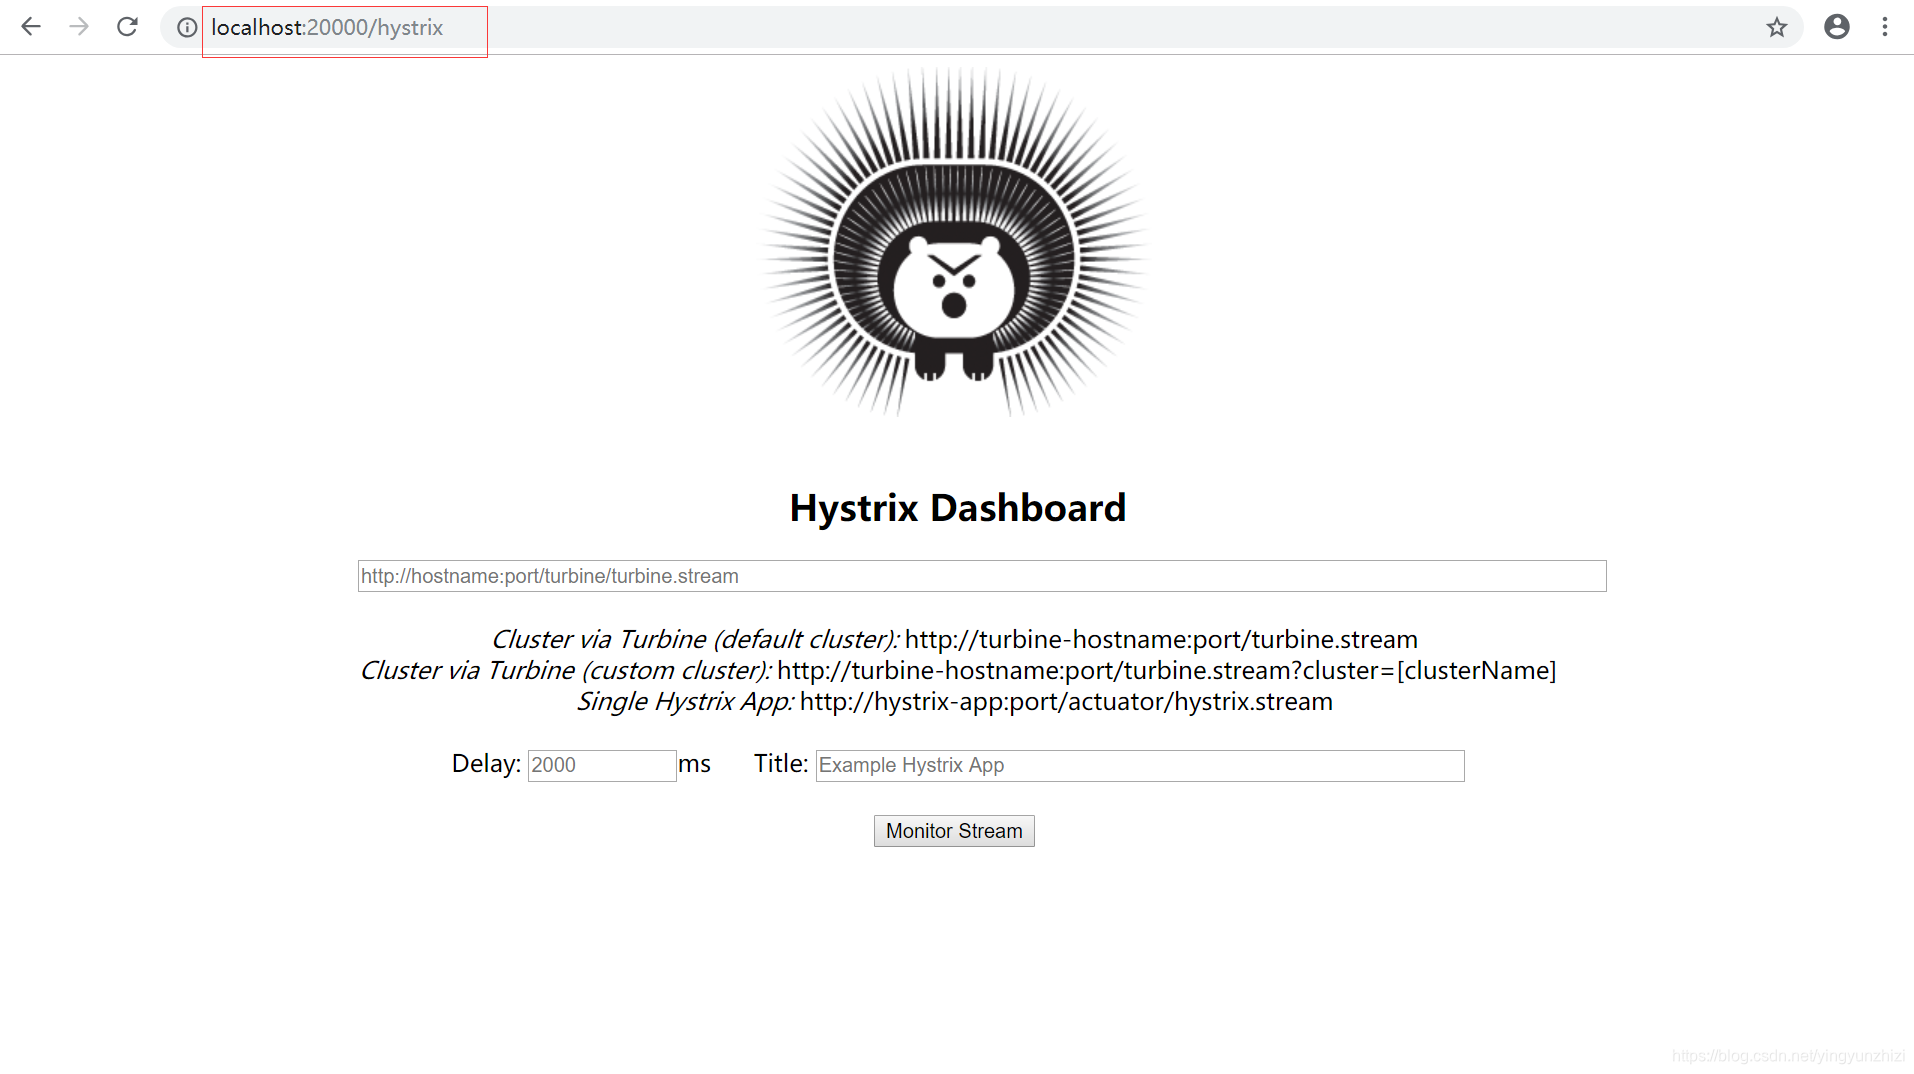
Task: Click 'Cluster via Turbine (custom cluster):' text
Action: coord(566,670)
